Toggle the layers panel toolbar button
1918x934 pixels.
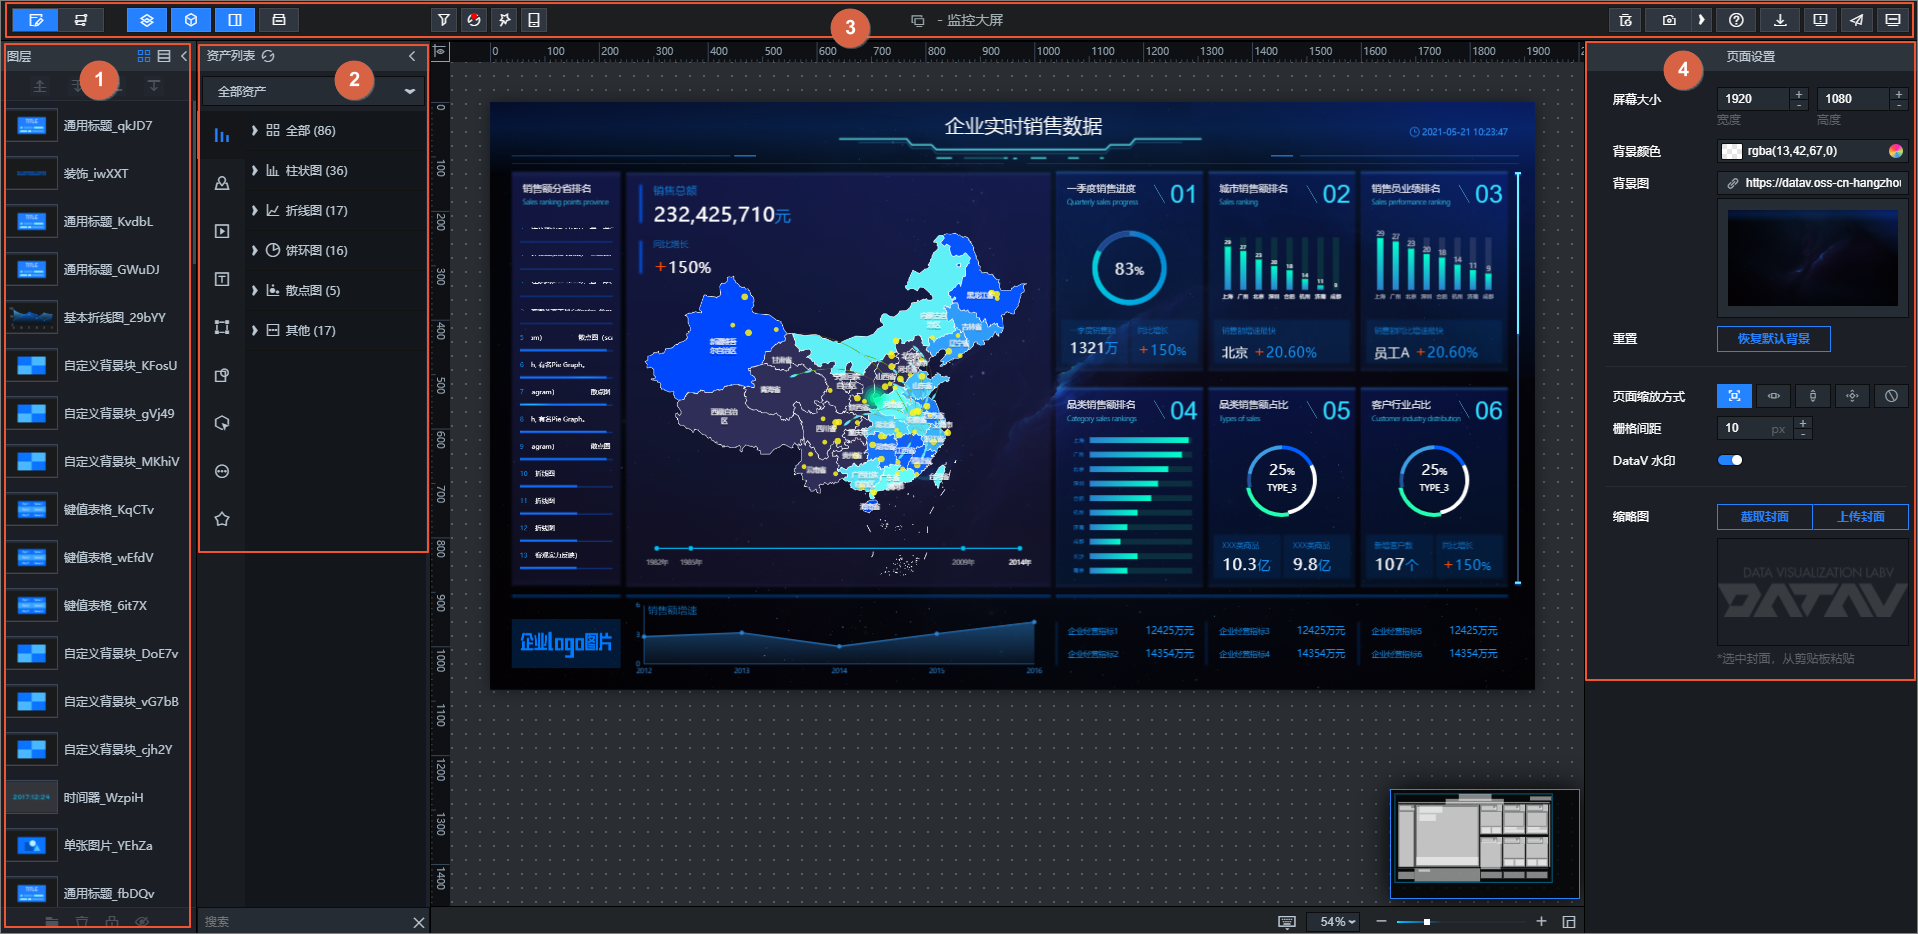pos(147,19)
